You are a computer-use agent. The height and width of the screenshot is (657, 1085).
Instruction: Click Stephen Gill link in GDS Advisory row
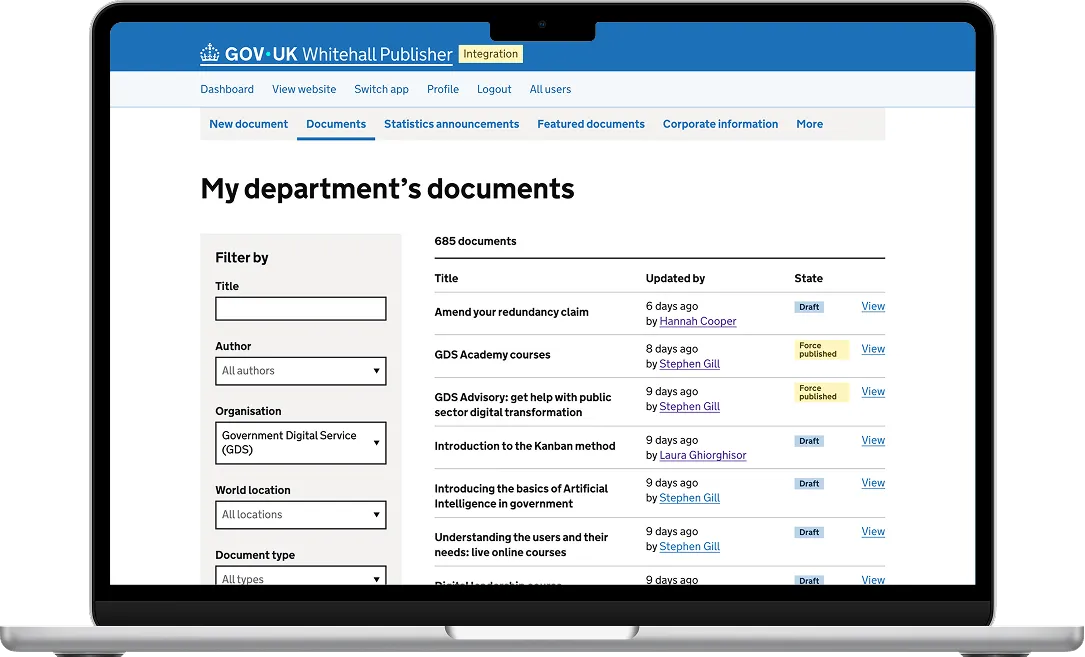[689, 406]
